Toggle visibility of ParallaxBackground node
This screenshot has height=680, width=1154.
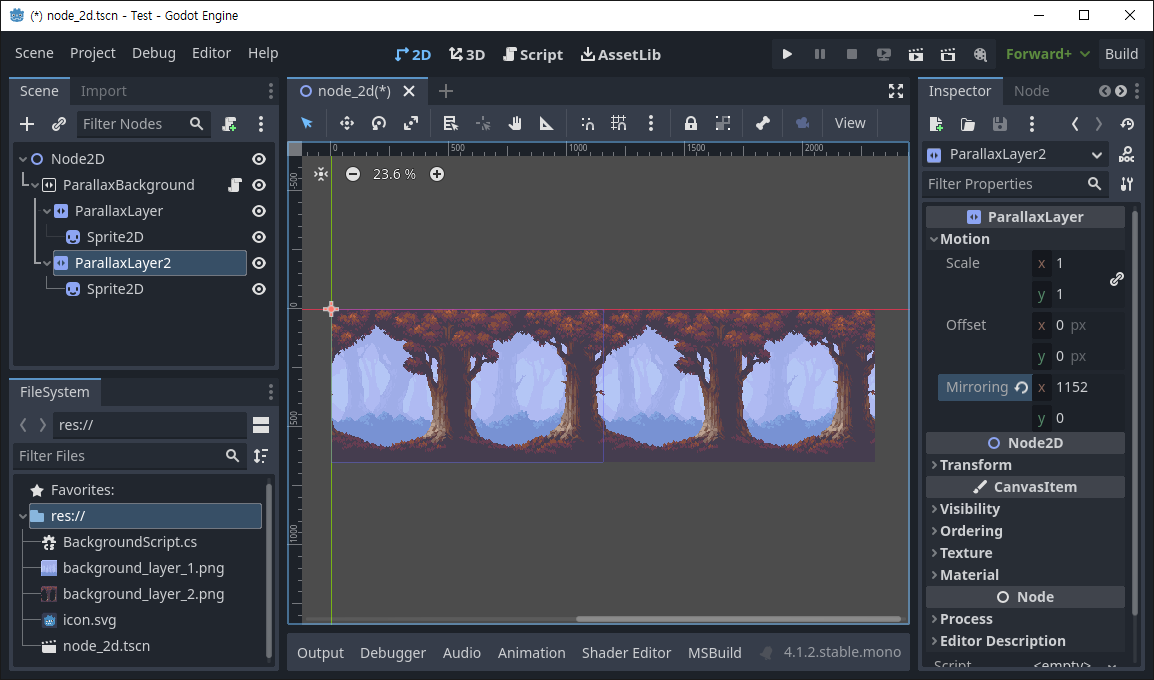(259, 185)
